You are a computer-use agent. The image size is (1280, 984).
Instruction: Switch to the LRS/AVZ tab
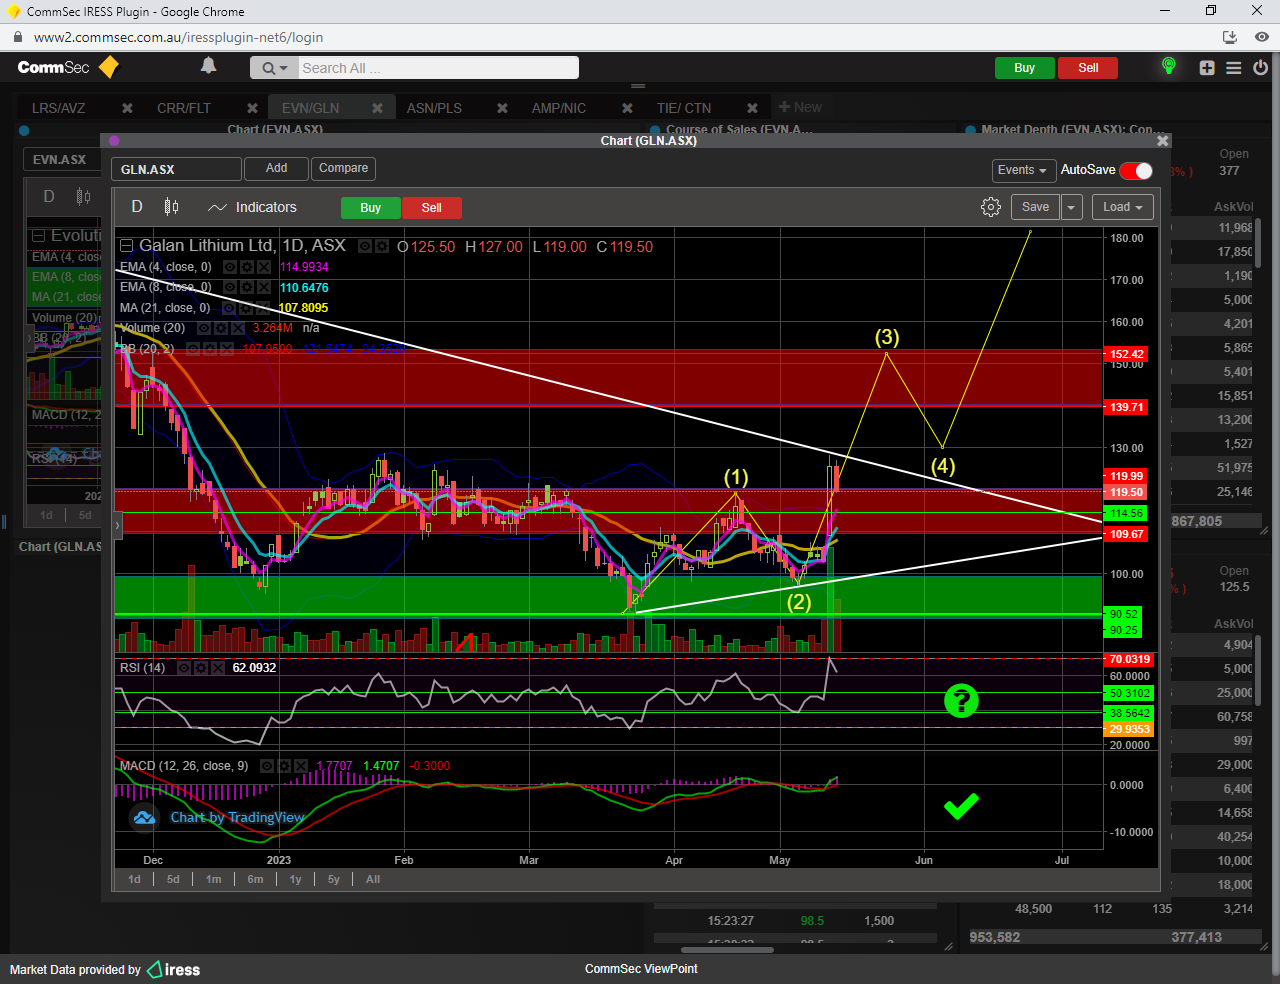(59, 108)
